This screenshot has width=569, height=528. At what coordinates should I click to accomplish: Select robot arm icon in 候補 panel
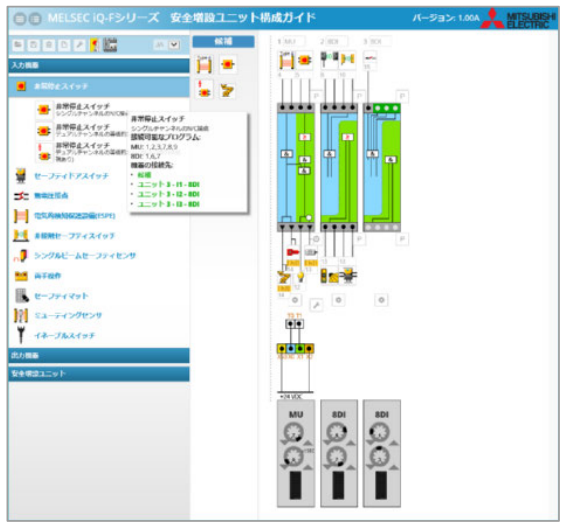[x=228, y=90]
